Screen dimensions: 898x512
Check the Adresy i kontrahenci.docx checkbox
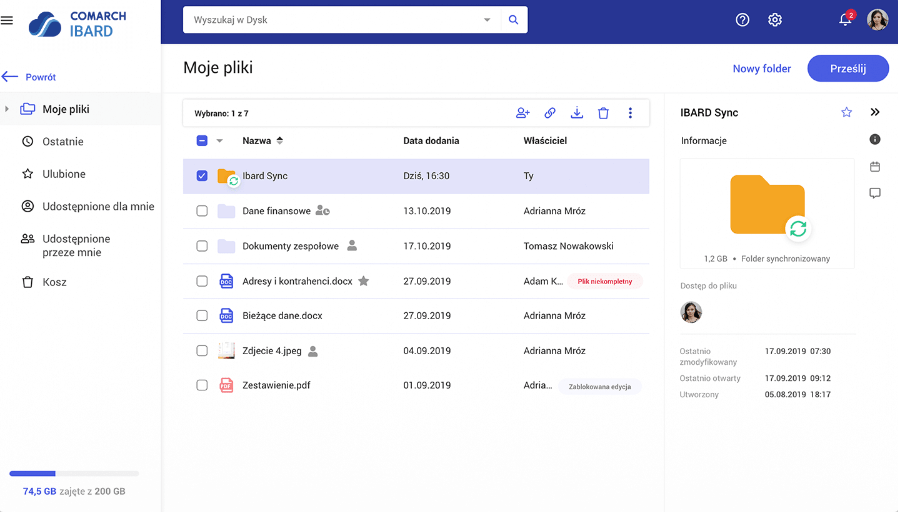(202, 281)
